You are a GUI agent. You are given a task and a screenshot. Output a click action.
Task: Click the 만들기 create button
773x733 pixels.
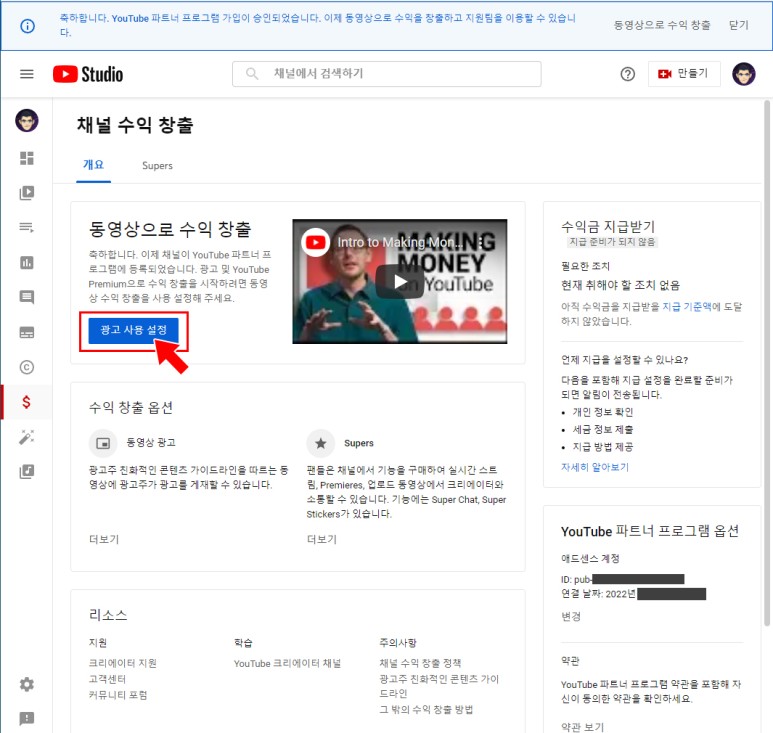pos(684,74)
